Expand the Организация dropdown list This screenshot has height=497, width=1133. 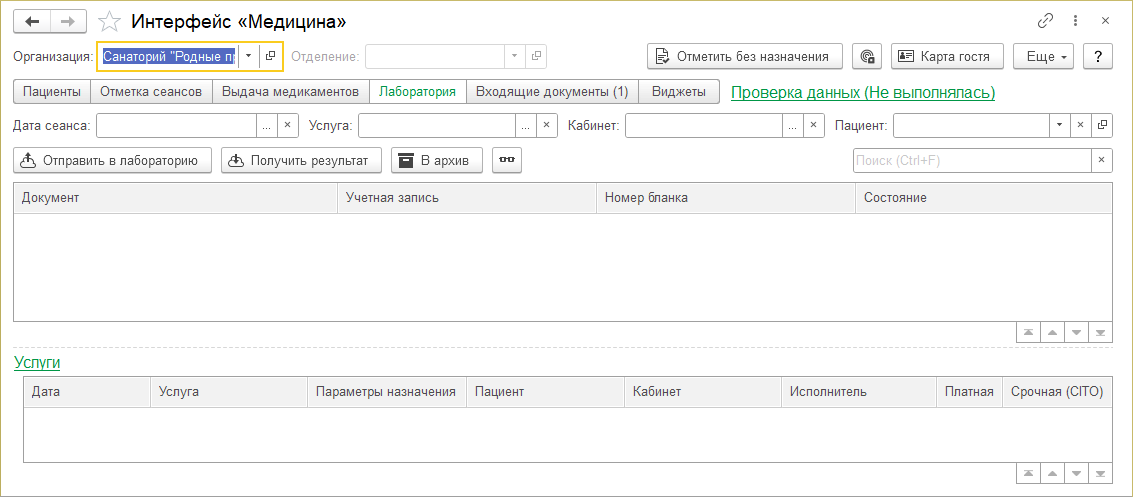pos(249,56)
